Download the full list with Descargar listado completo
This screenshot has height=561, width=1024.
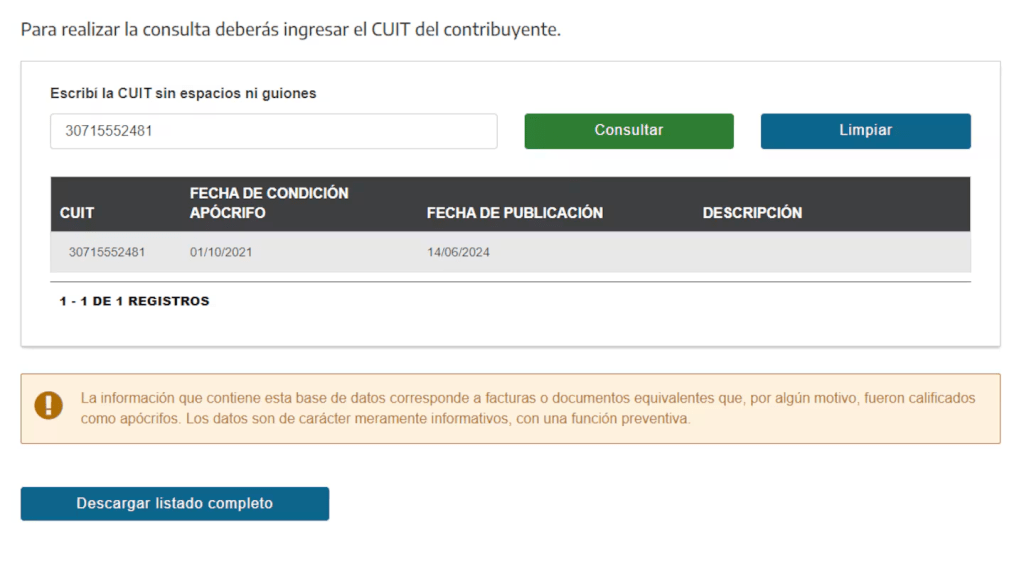tap(175, 504)
